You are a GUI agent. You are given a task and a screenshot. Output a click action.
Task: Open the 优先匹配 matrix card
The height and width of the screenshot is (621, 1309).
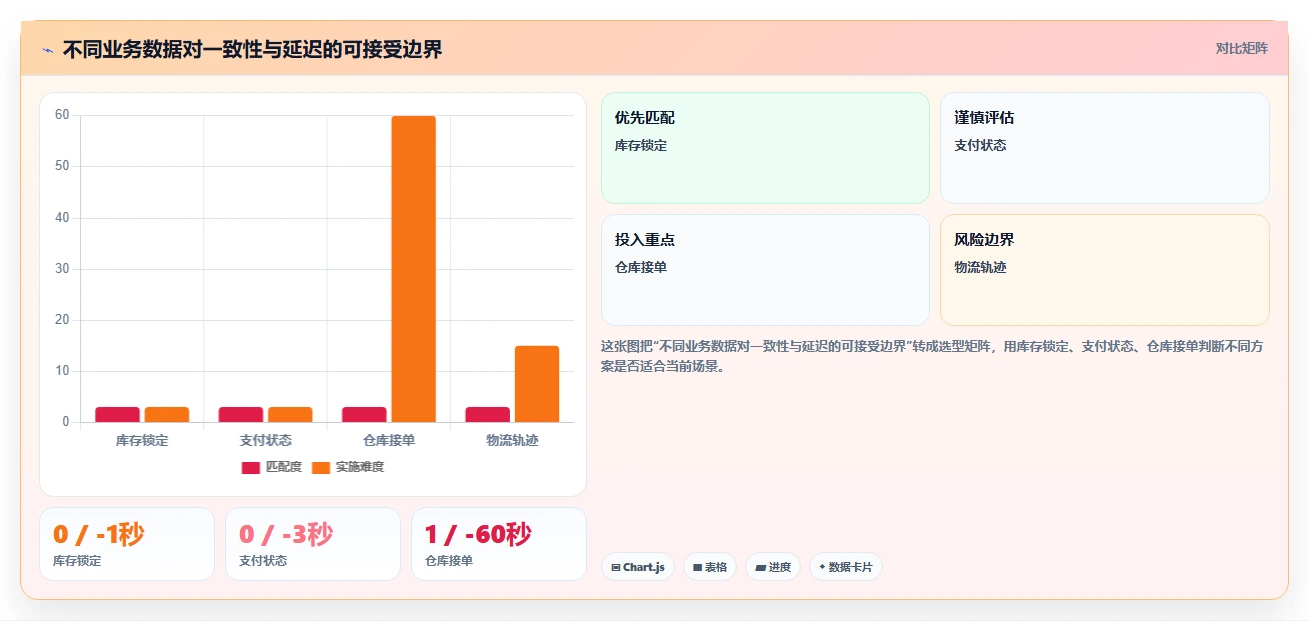click(x=765, y=148)
